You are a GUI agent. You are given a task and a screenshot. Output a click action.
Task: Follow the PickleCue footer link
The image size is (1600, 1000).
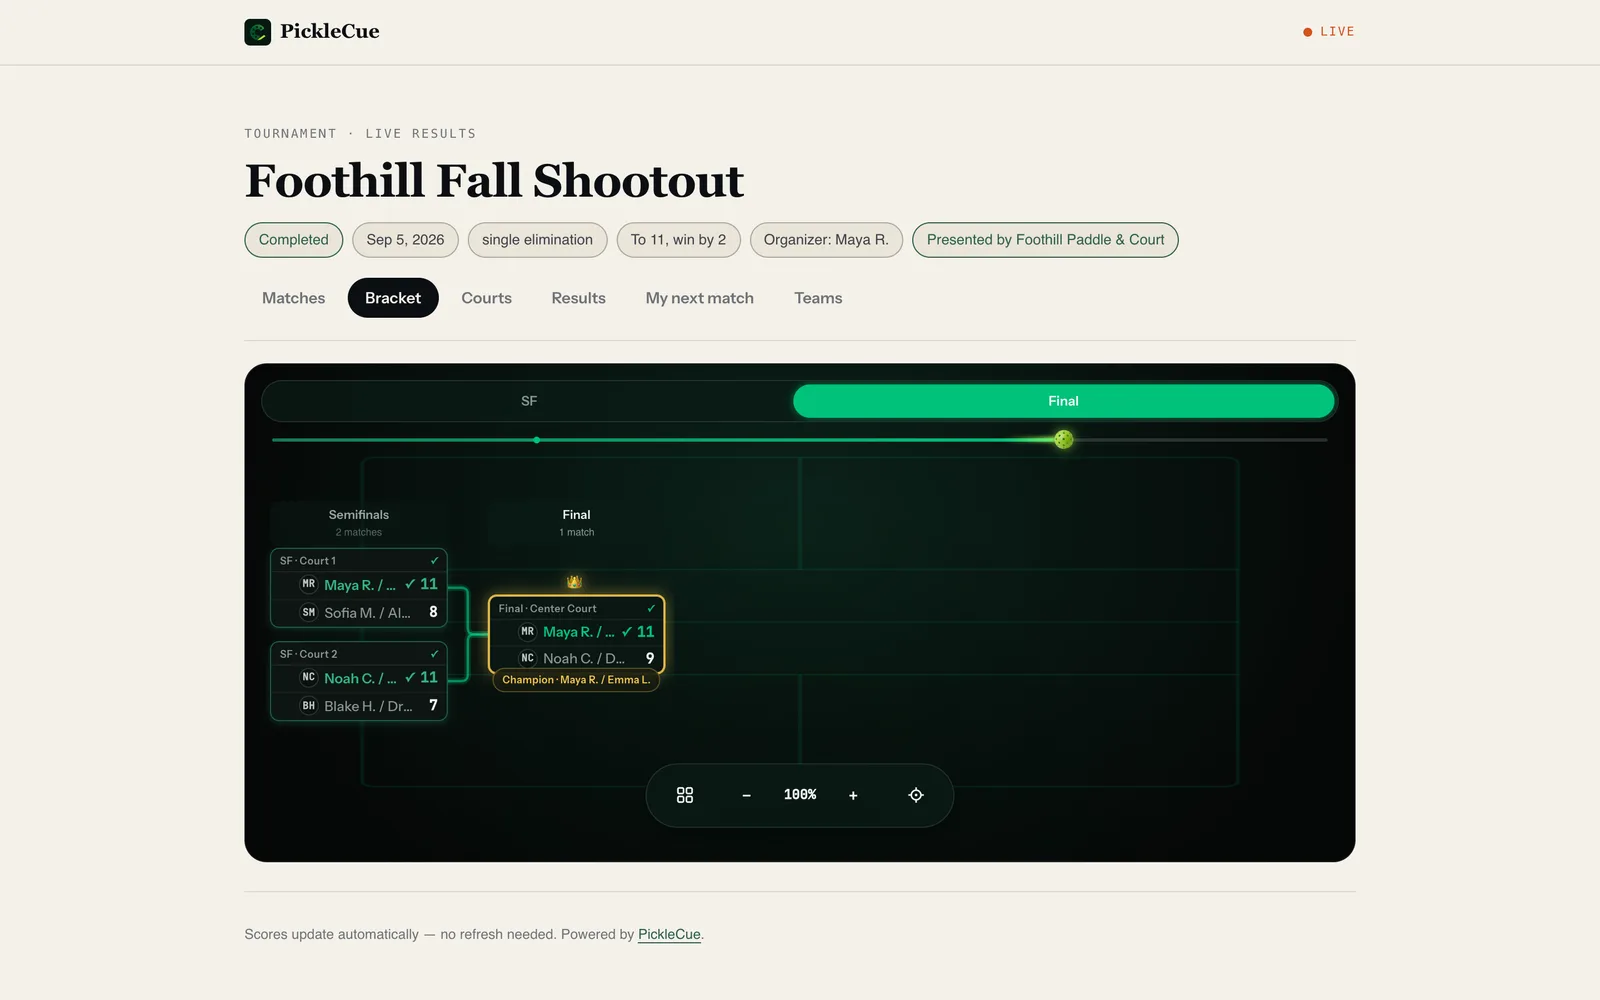pos(669,934)
